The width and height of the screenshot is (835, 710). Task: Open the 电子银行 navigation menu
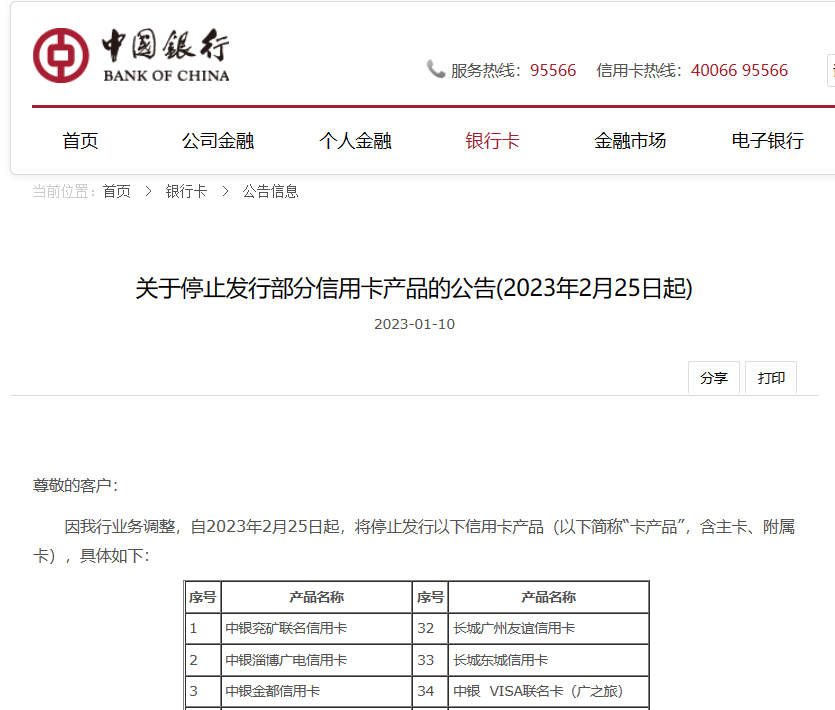[x=767, y=141]
